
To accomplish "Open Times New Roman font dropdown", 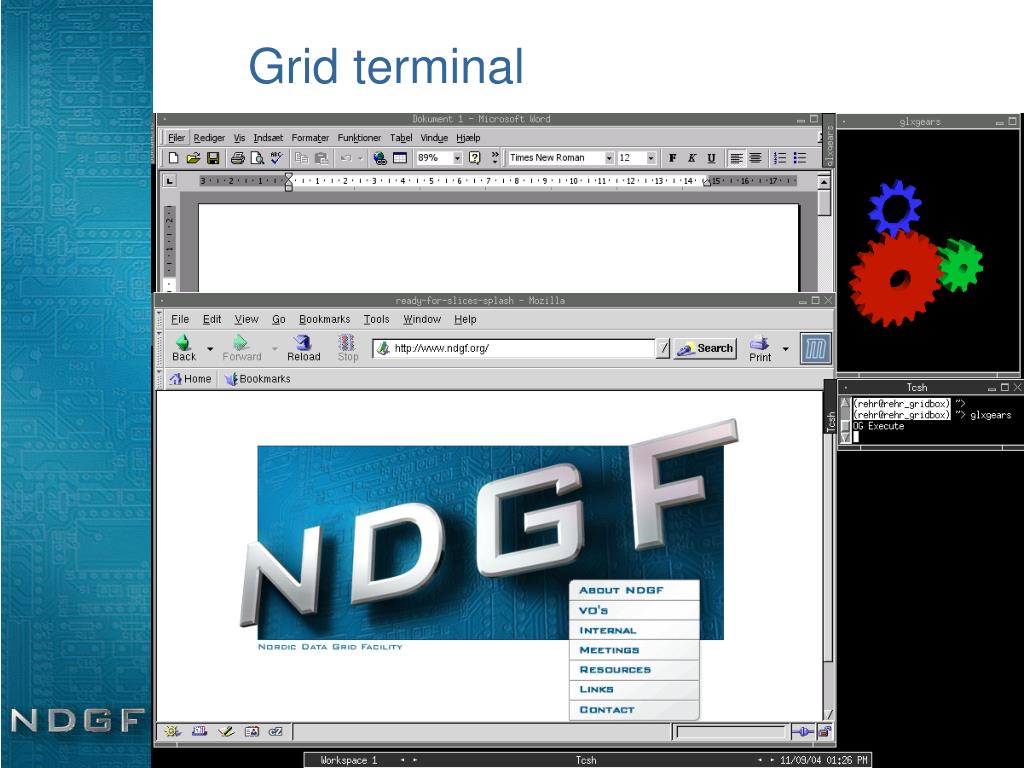I will tap(609, 158).
